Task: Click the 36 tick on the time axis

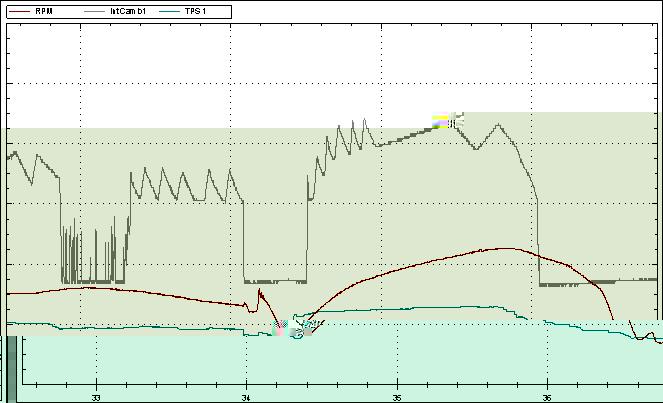Action: point(547,395)
